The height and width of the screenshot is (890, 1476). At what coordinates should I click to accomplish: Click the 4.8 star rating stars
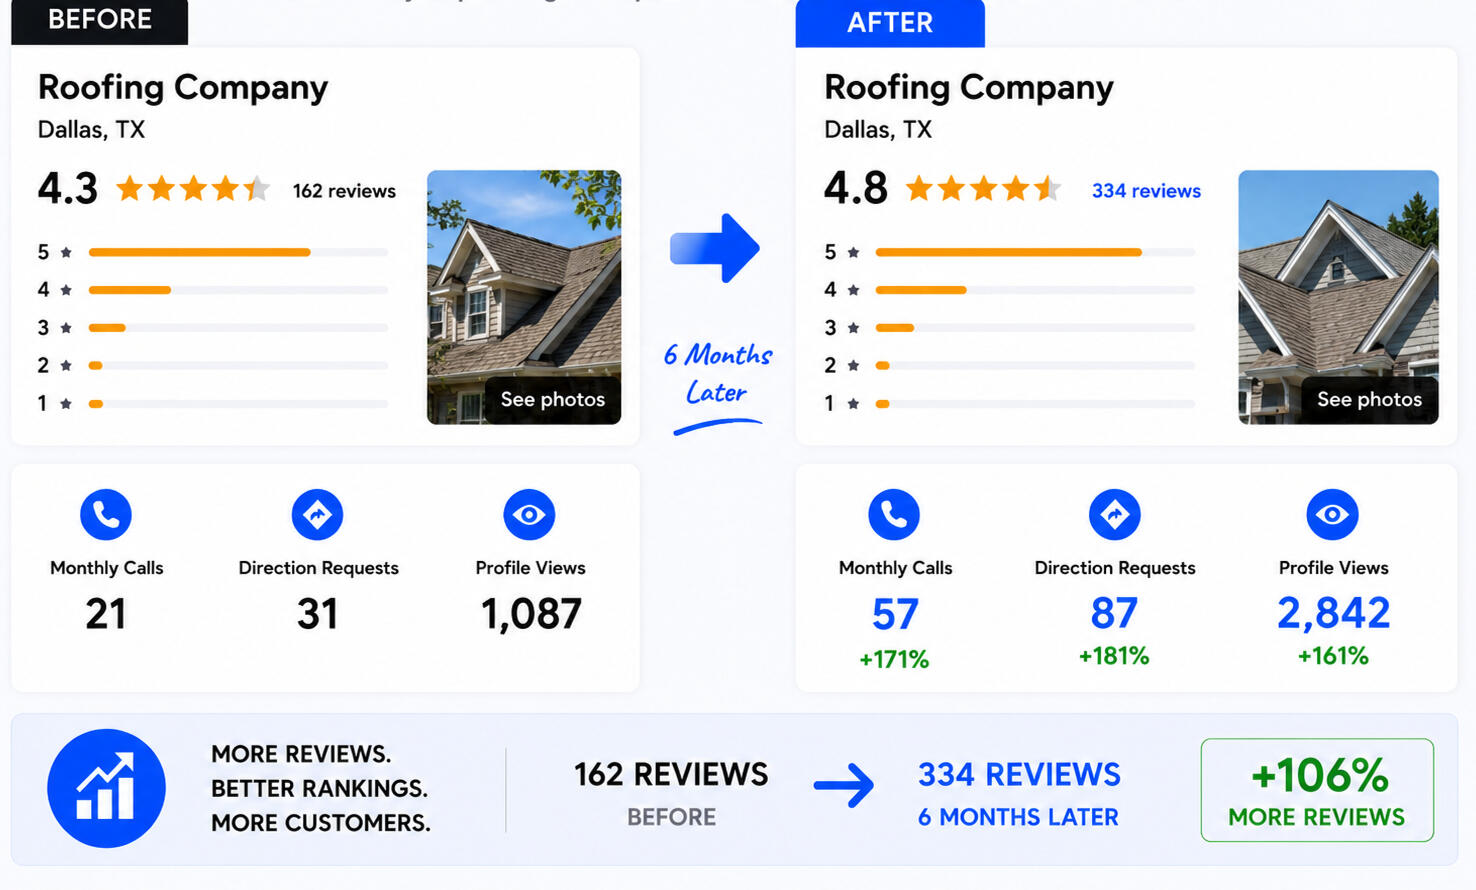[983, 189]
